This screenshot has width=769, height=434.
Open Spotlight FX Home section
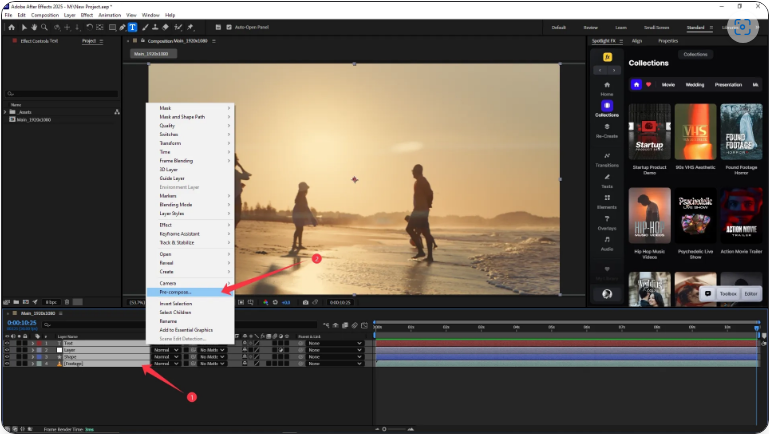click(x=607, y=88)
